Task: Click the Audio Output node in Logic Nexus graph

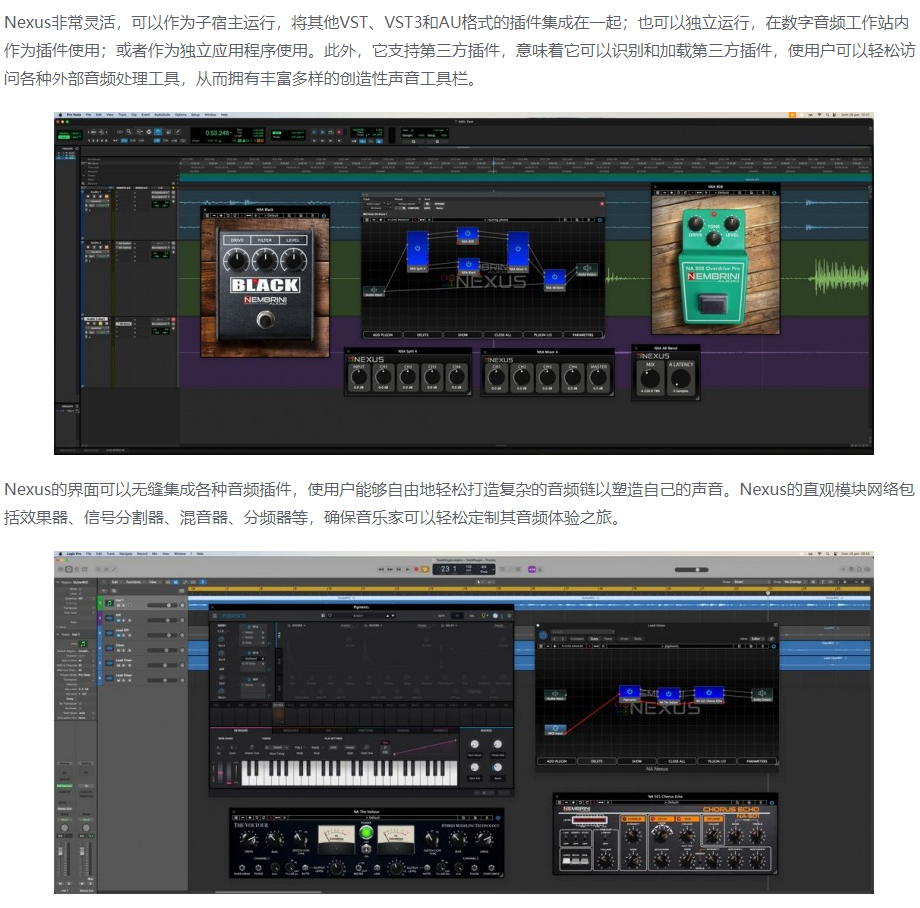Action: (x=762, y=694)
